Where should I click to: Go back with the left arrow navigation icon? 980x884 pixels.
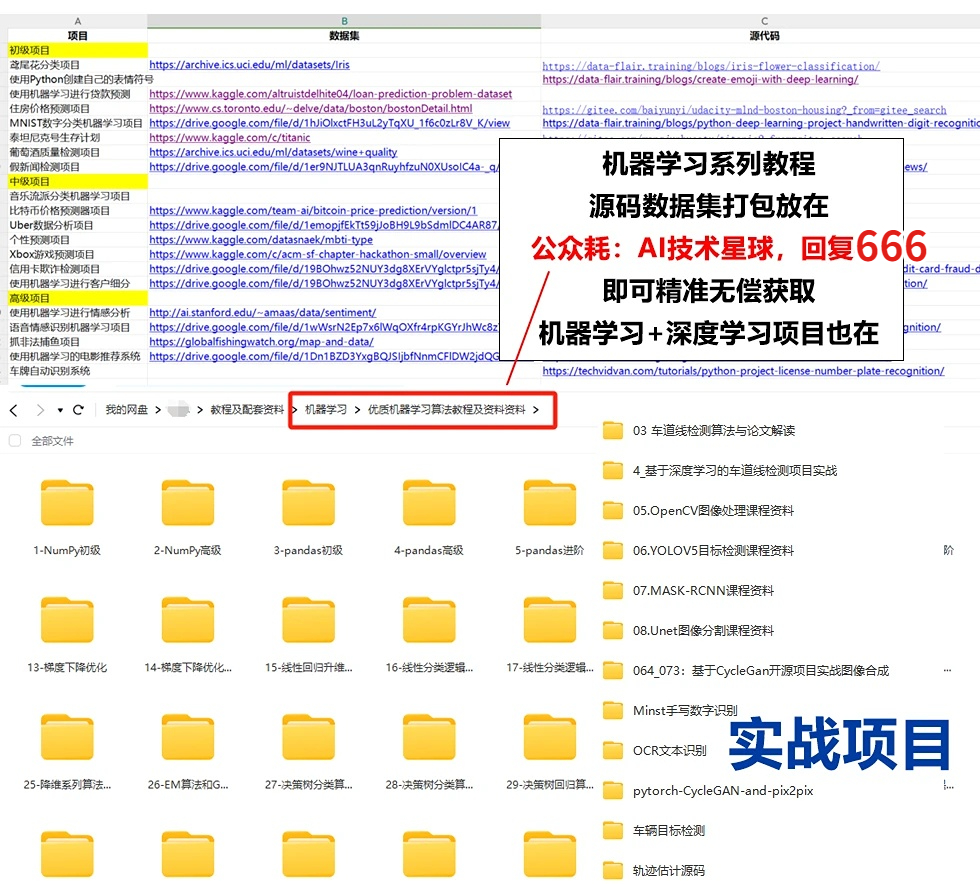pos(14,410)
